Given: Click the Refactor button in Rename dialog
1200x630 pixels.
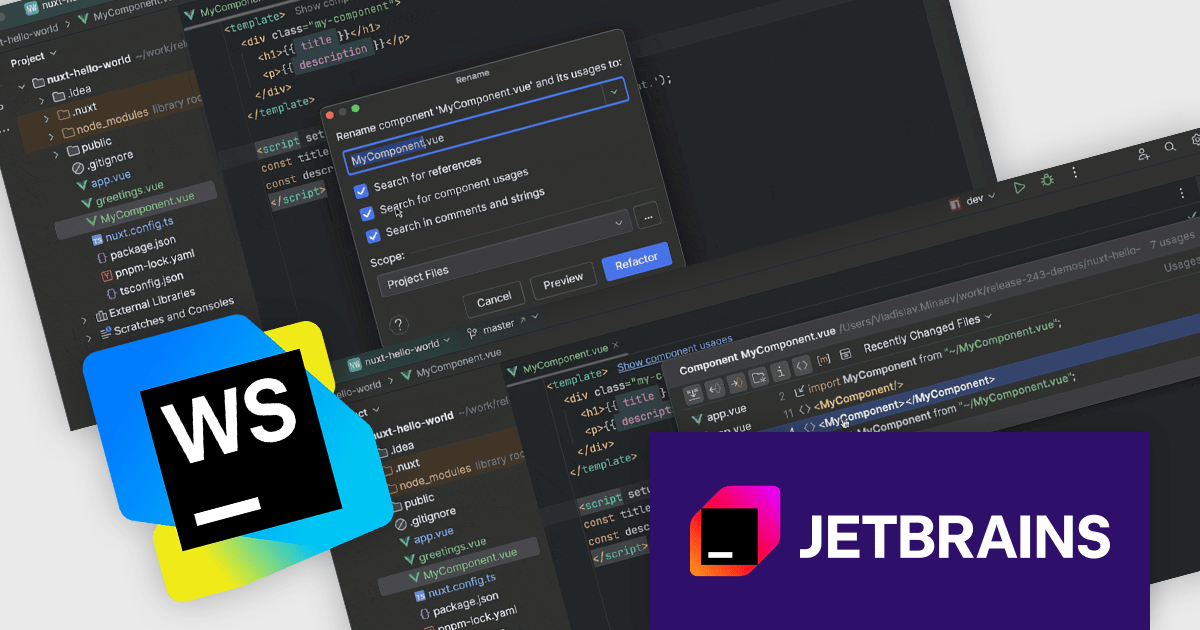Looking at the screenshot, I should [x=636, y=262].
